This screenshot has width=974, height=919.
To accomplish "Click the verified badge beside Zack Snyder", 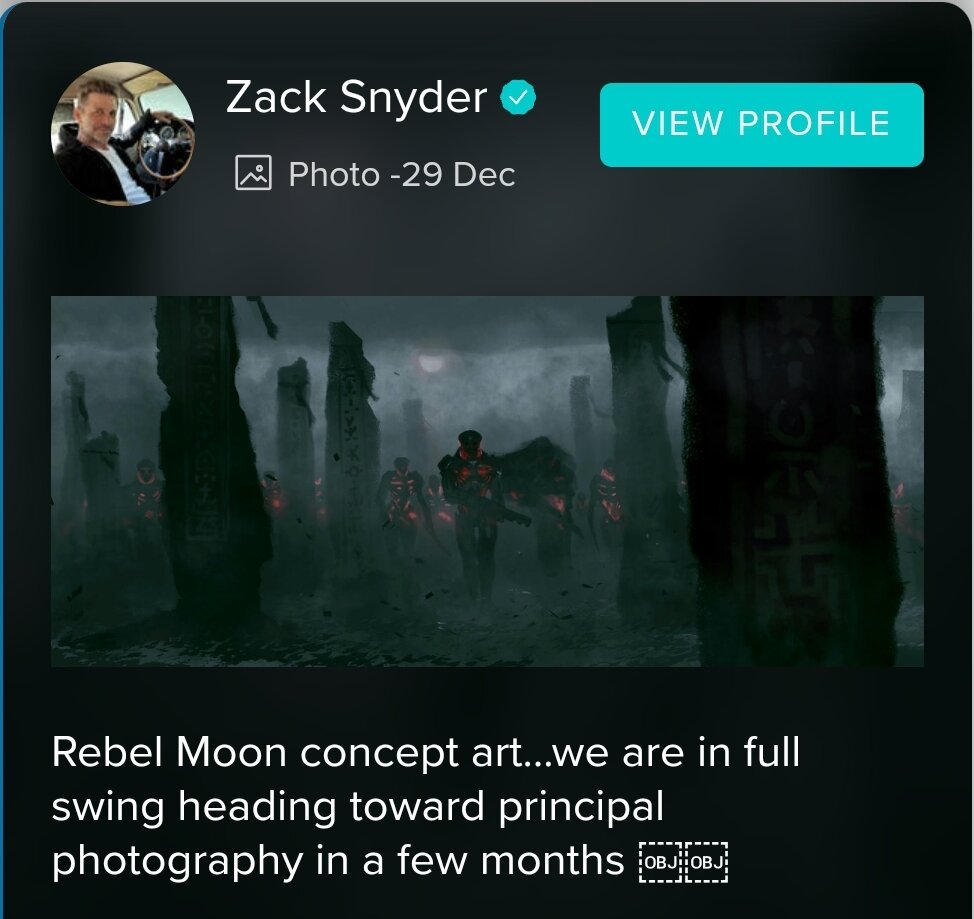I will (x=518, y=98).
